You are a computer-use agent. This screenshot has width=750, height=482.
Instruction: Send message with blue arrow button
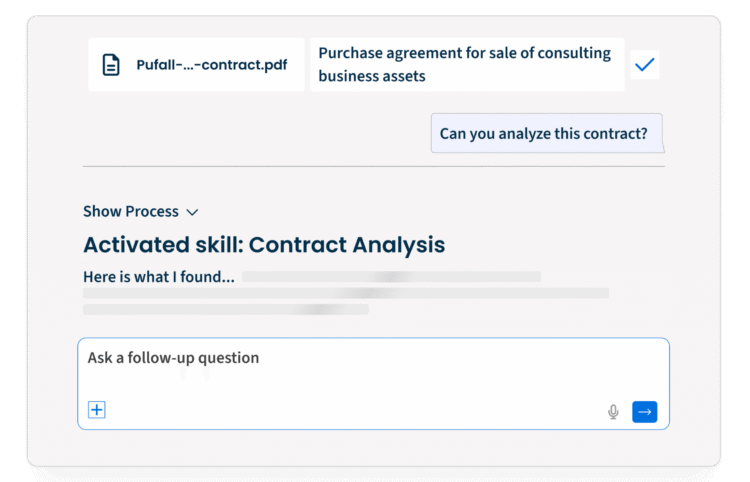click(644, 412)
